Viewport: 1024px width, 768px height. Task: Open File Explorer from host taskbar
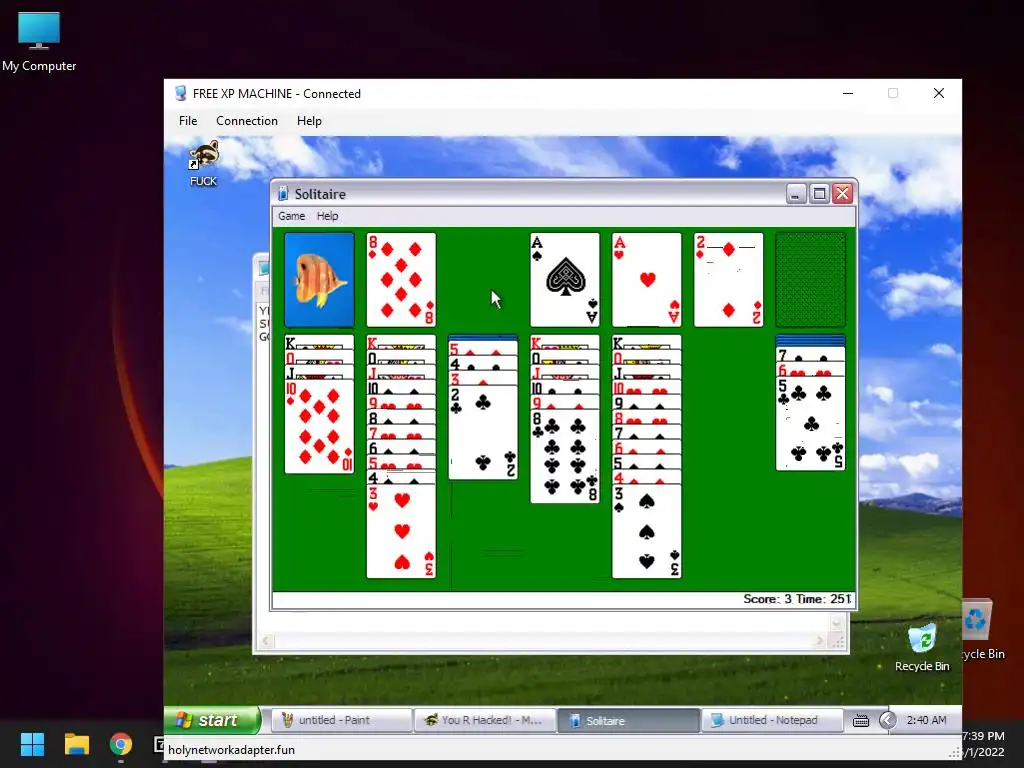point(76,744)
